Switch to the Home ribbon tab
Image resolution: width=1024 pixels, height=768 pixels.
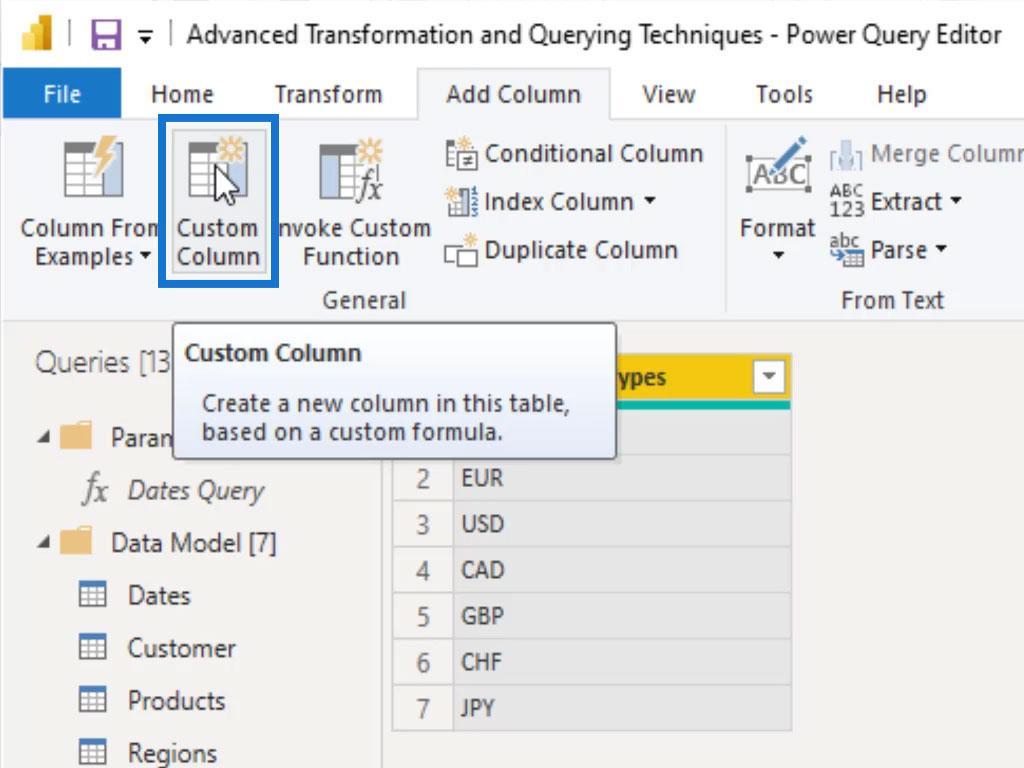[x=182, y=94]
